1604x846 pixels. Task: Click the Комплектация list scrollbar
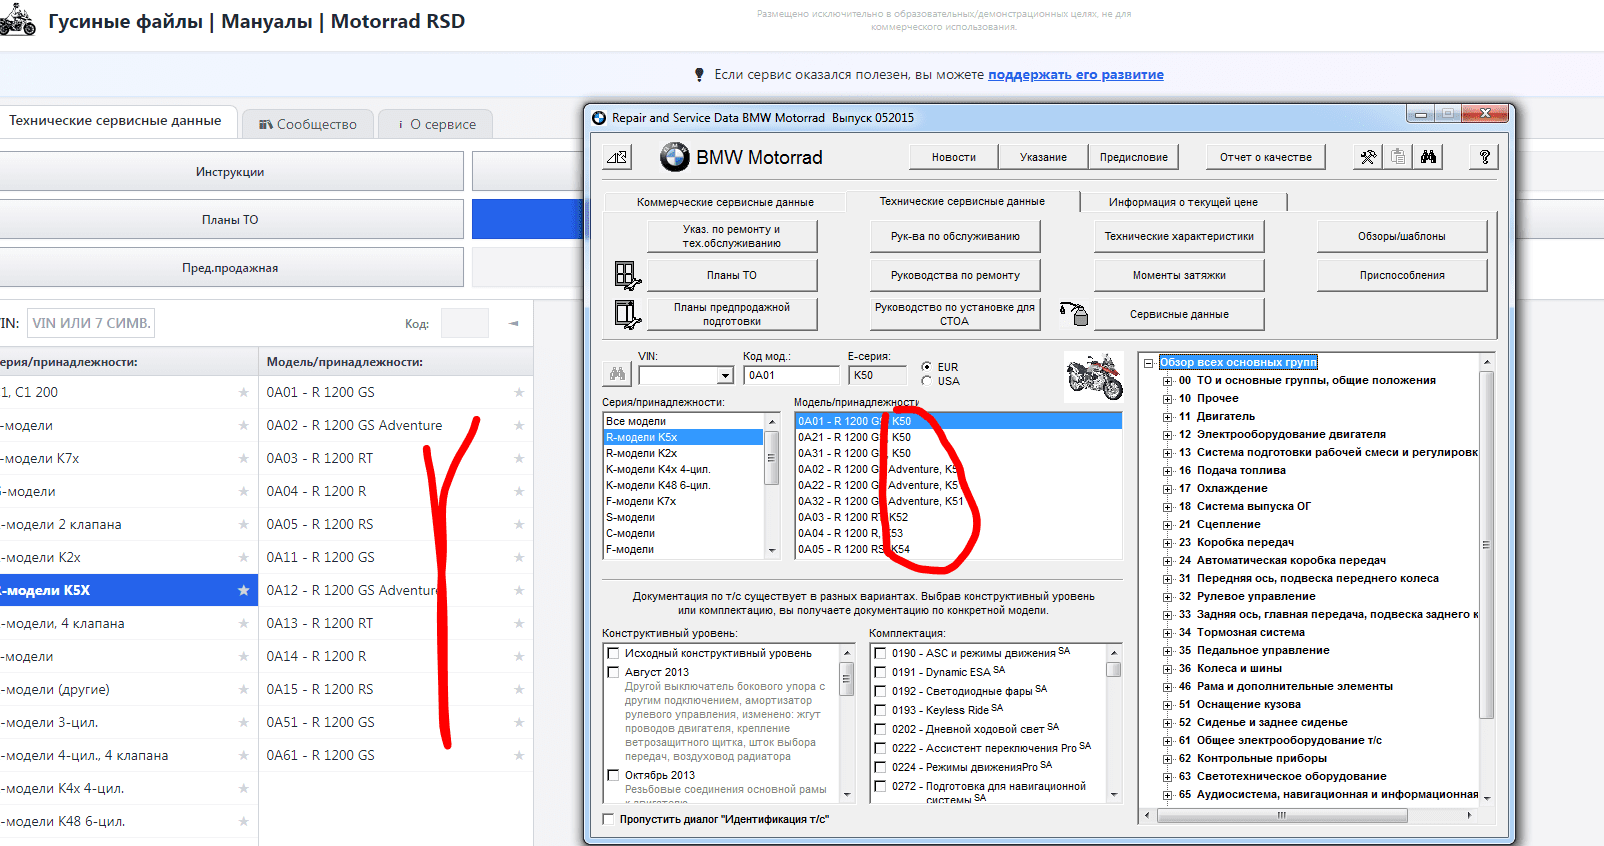[x=1114, y=722]
